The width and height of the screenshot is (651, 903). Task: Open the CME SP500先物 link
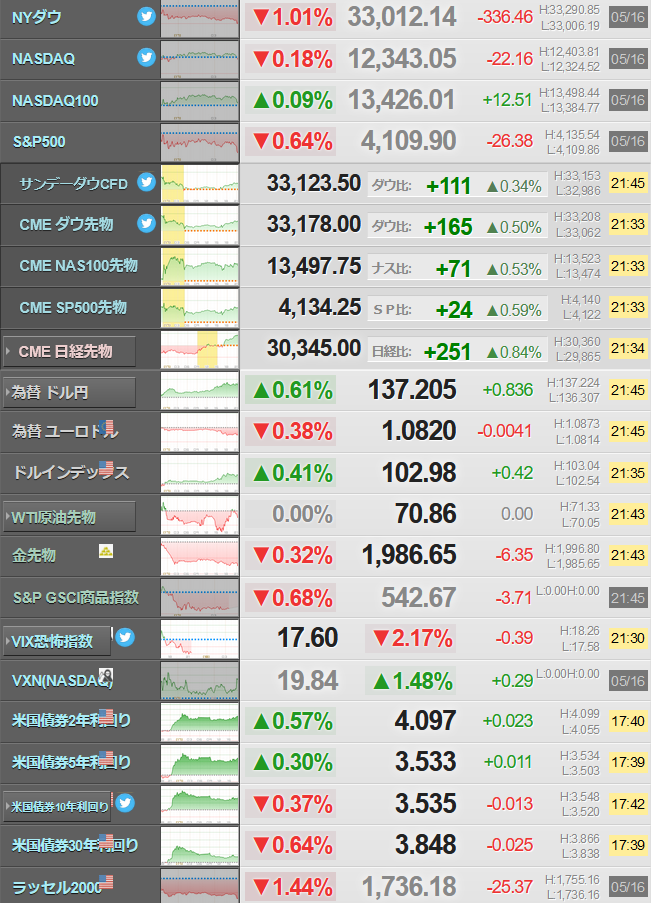[x=73, y=308]
